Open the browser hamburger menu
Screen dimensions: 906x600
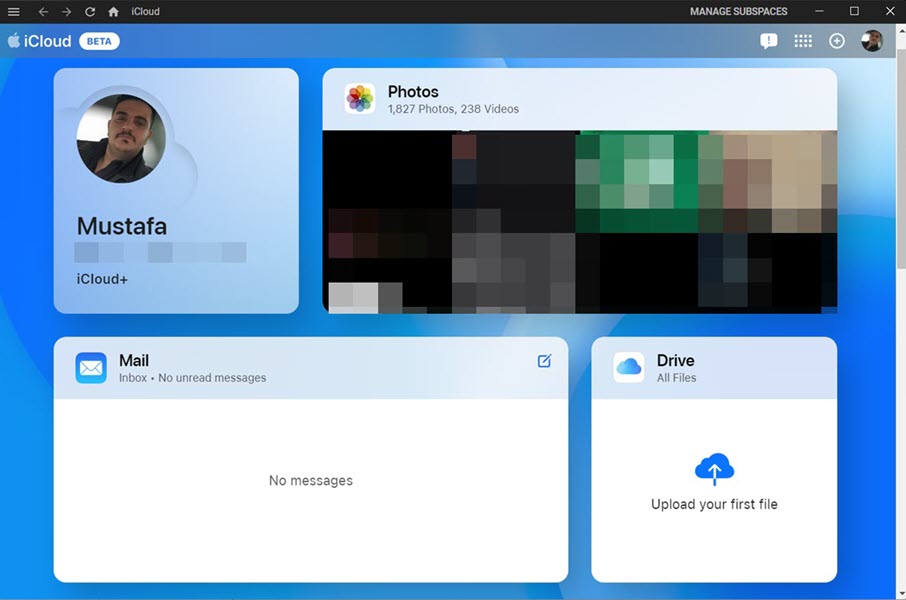tap(14, 11)
